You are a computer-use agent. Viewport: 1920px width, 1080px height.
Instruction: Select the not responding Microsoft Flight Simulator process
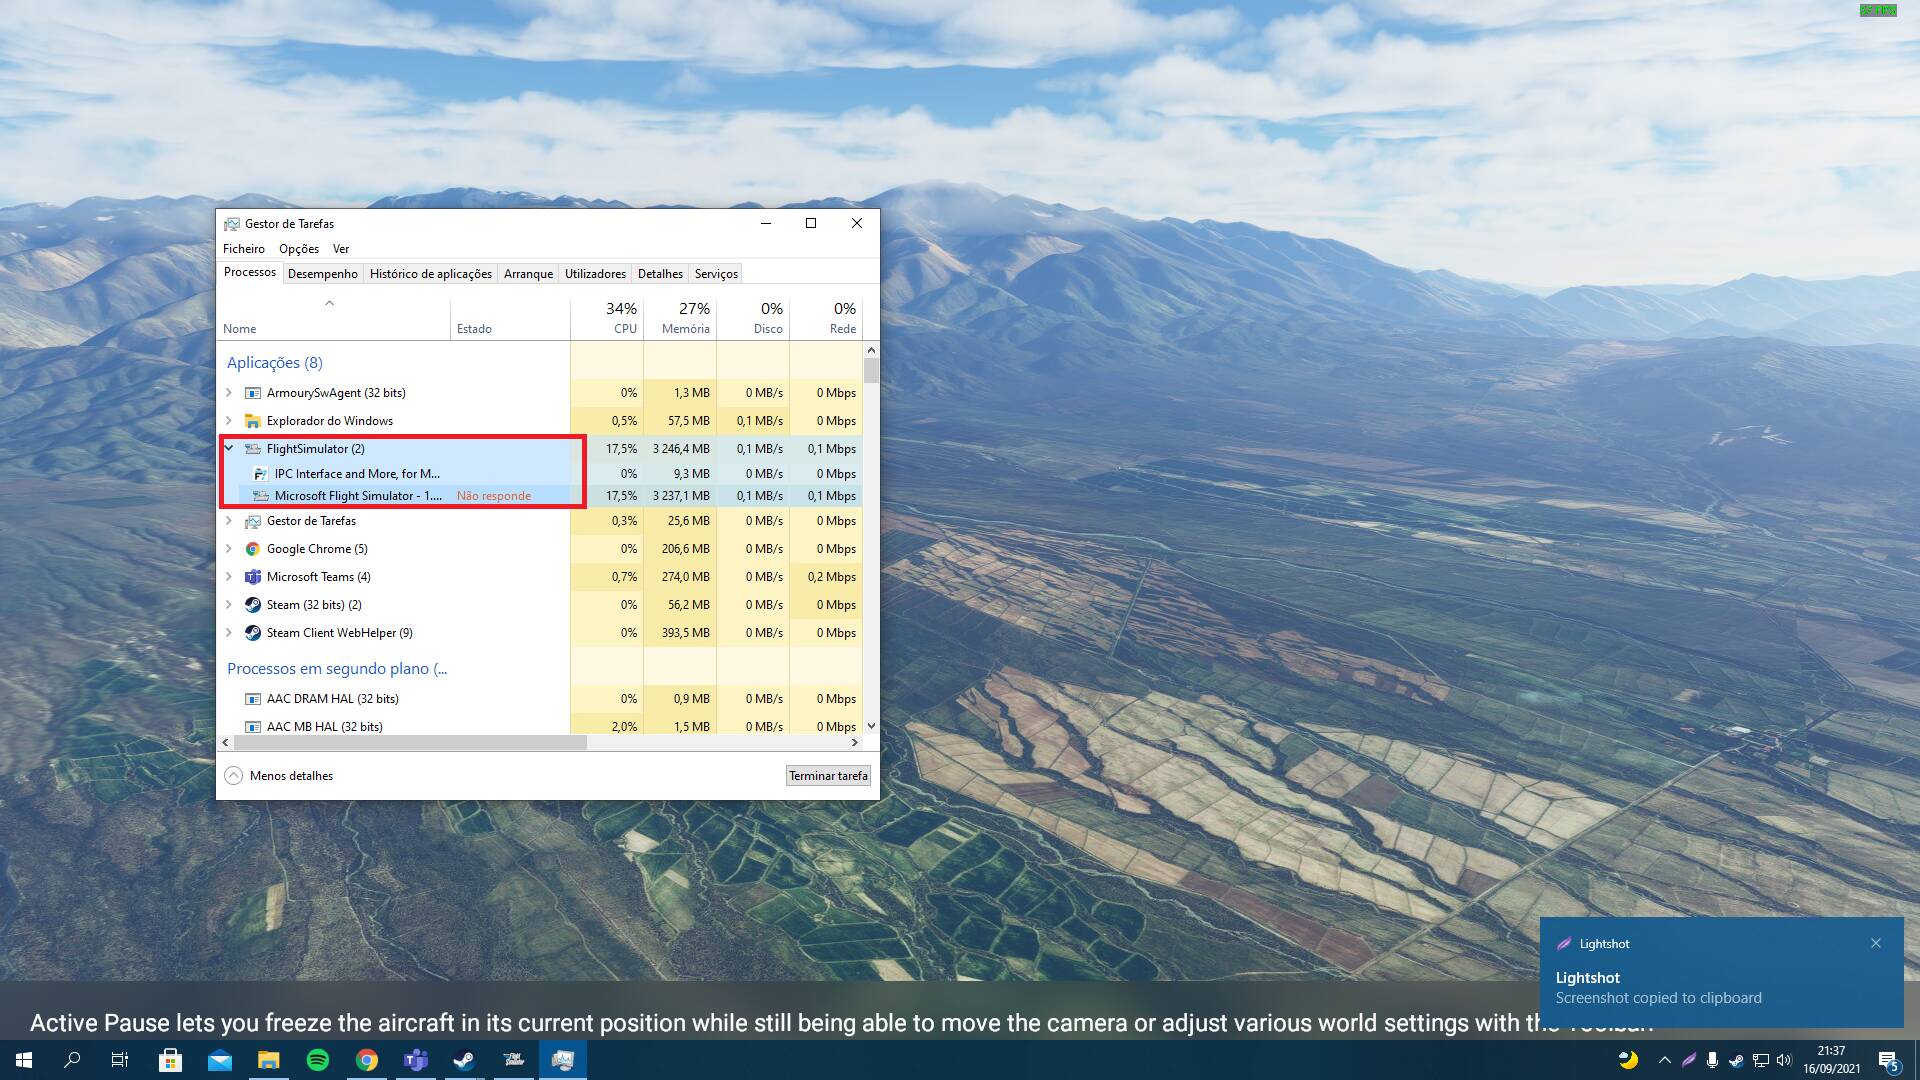coord(358,496)
